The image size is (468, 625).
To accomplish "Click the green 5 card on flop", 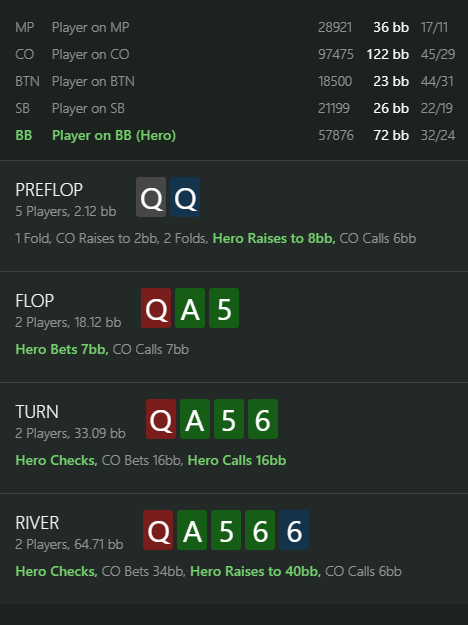I will pyautogui.click(x=224, y=308).
